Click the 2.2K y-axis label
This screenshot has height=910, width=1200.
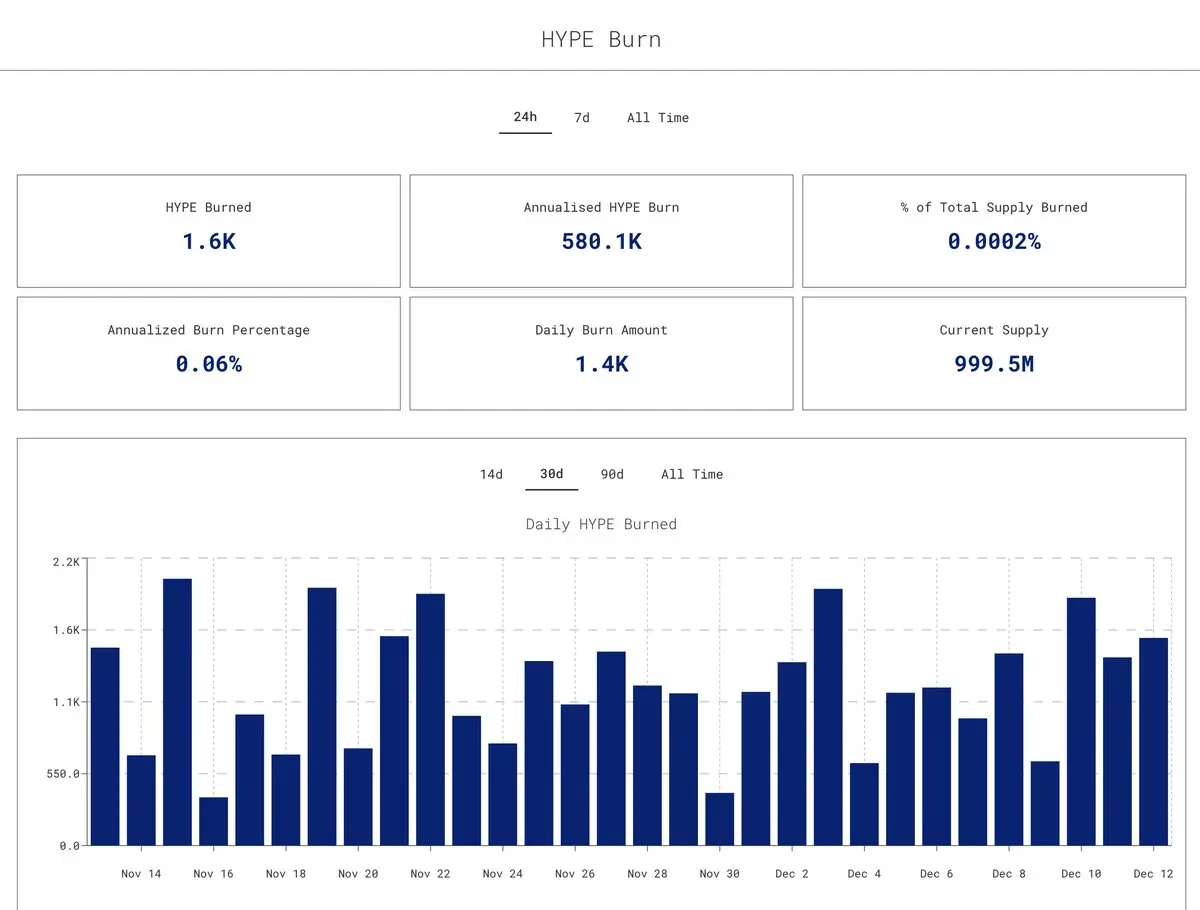coord(66,562)
